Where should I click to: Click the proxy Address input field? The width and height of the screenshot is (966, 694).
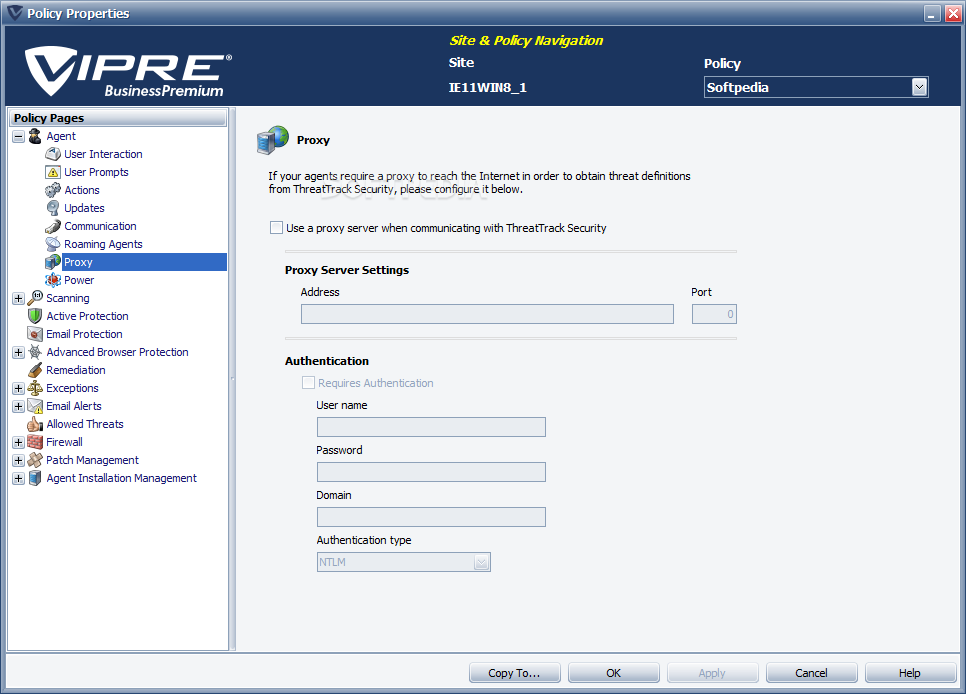pos(487,314)
